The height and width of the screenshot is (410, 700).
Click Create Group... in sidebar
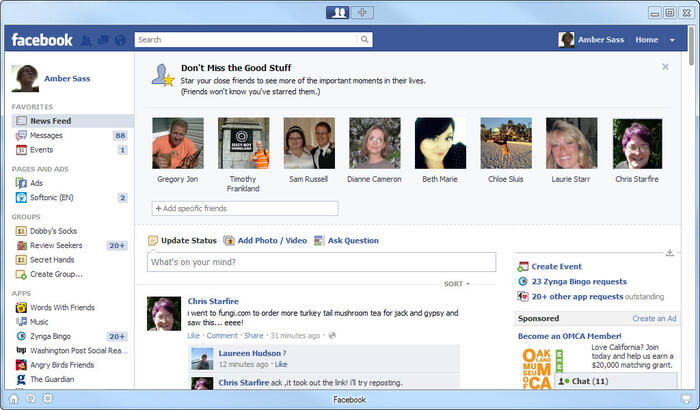click(x=56, y=274)
